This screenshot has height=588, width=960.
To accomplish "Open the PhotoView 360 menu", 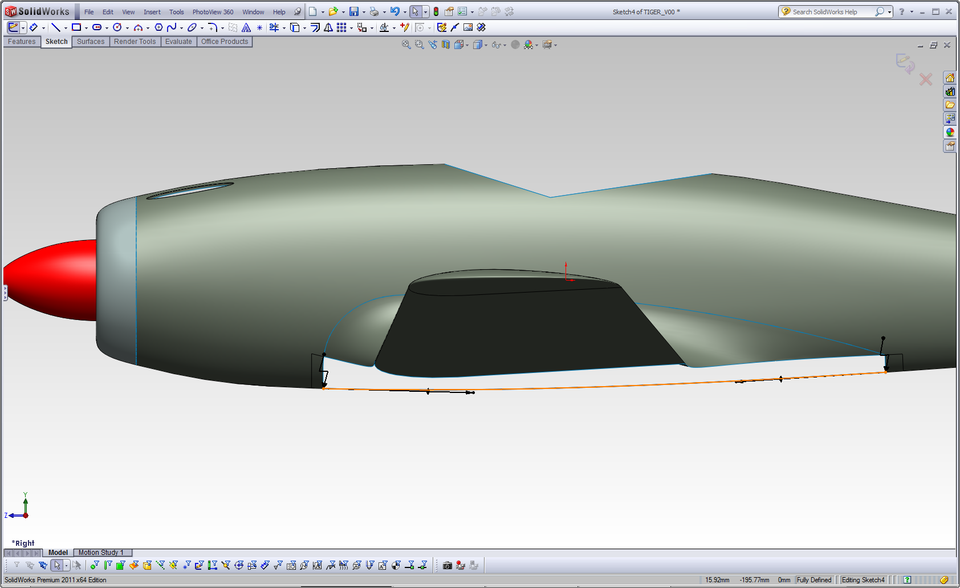I will tap(212, 11).
